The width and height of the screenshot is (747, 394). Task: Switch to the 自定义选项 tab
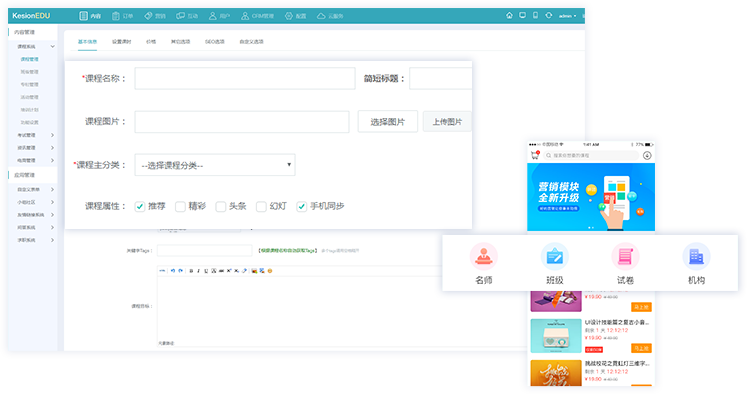tap(252, 41)
